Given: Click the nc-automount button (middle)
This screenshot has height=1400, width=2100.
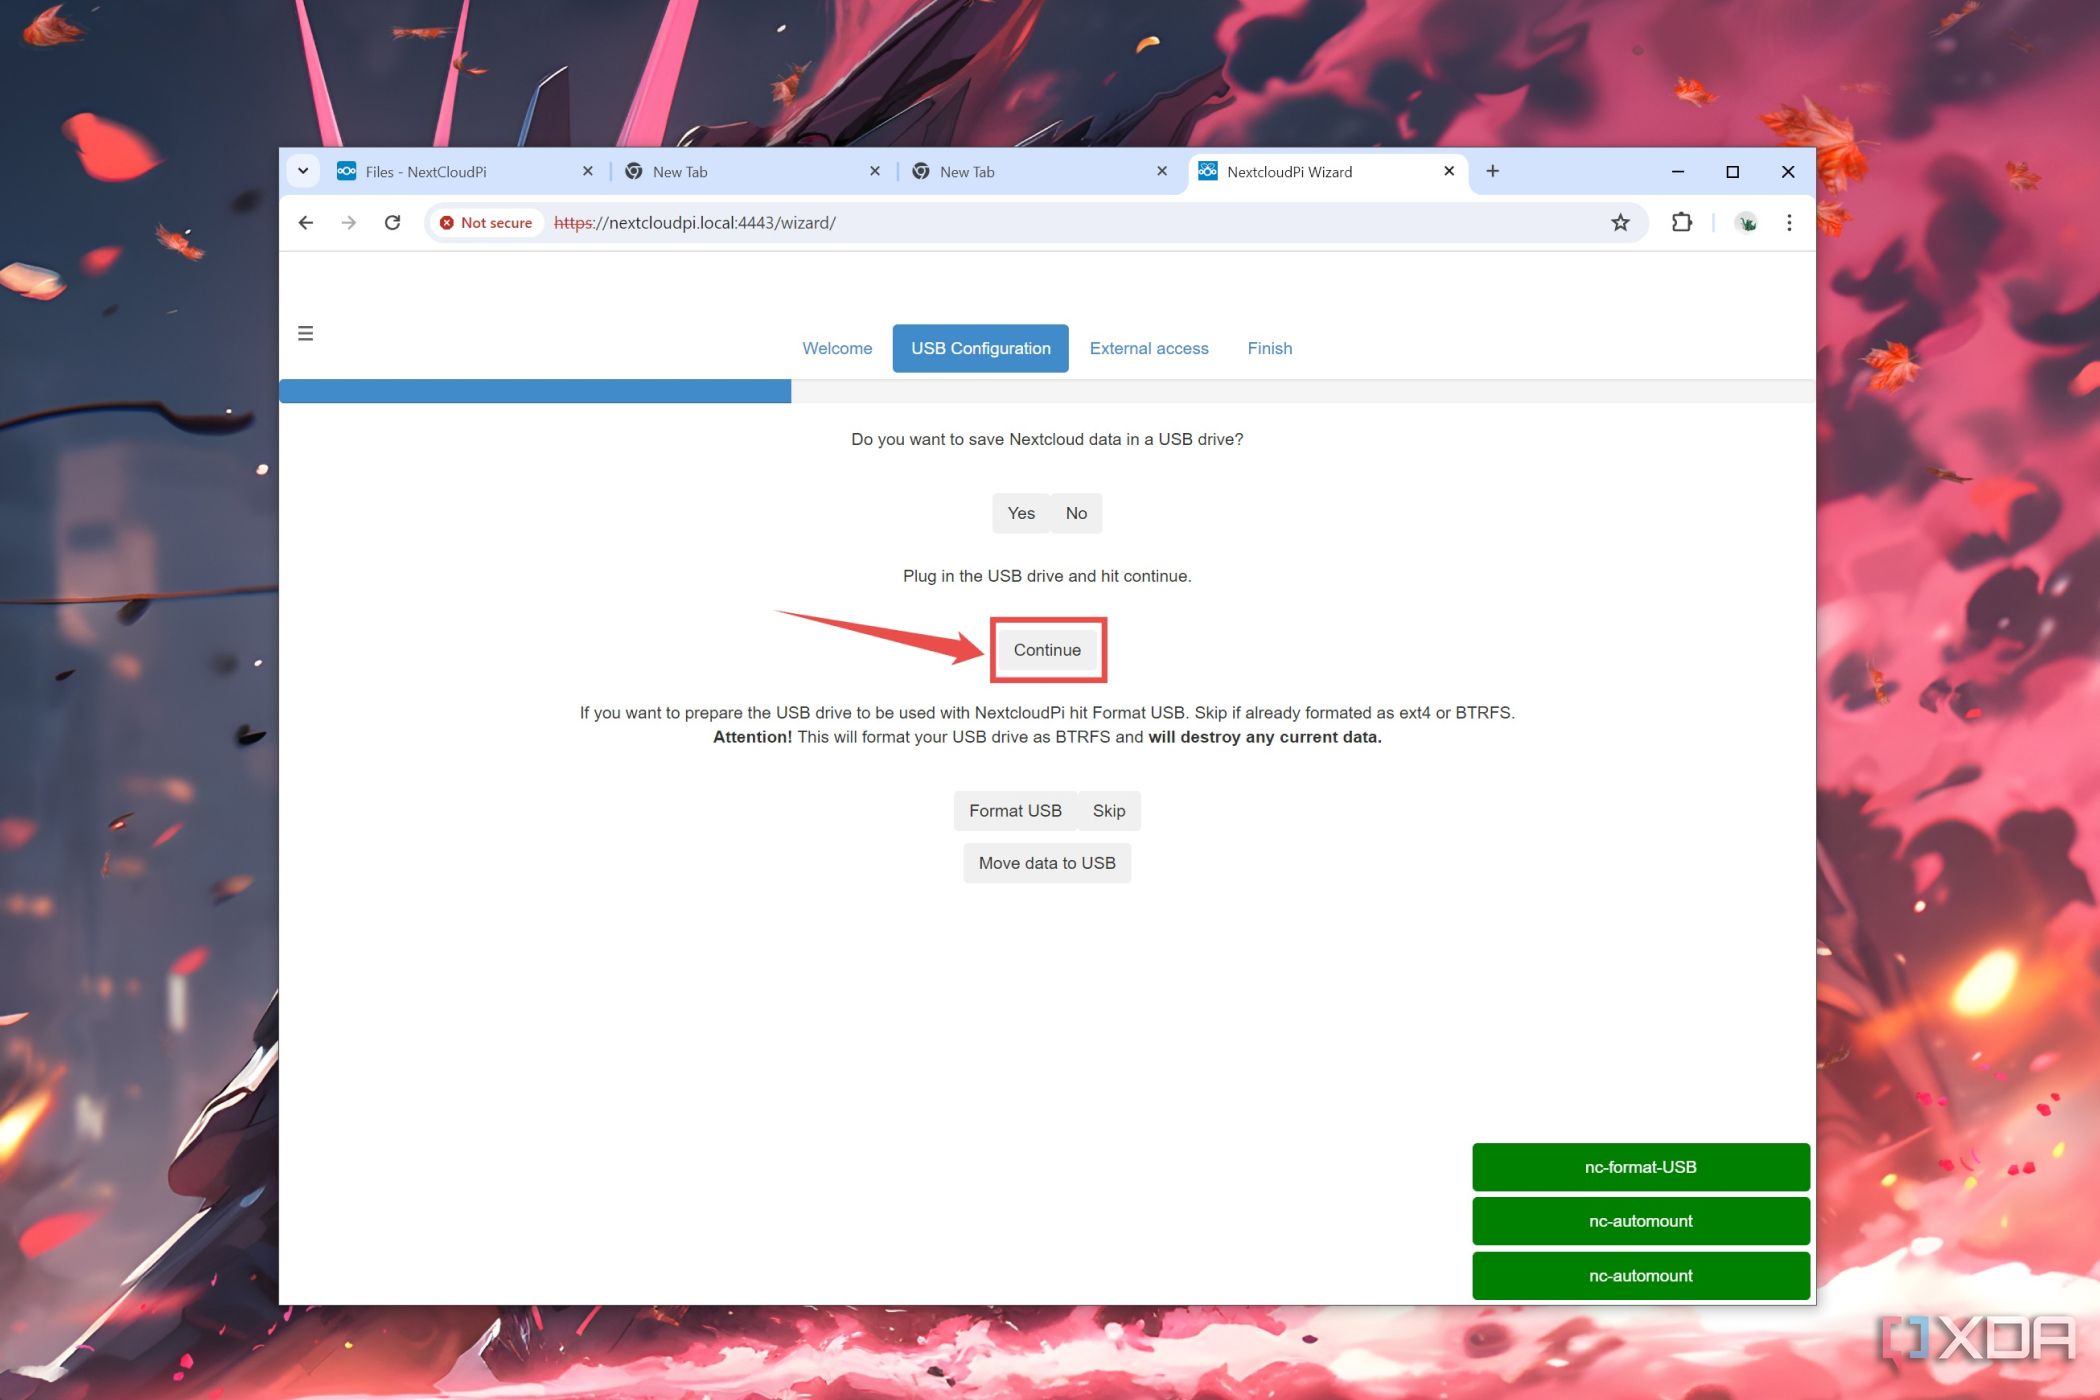Looking at the screenshot, I should 1641,1220.
